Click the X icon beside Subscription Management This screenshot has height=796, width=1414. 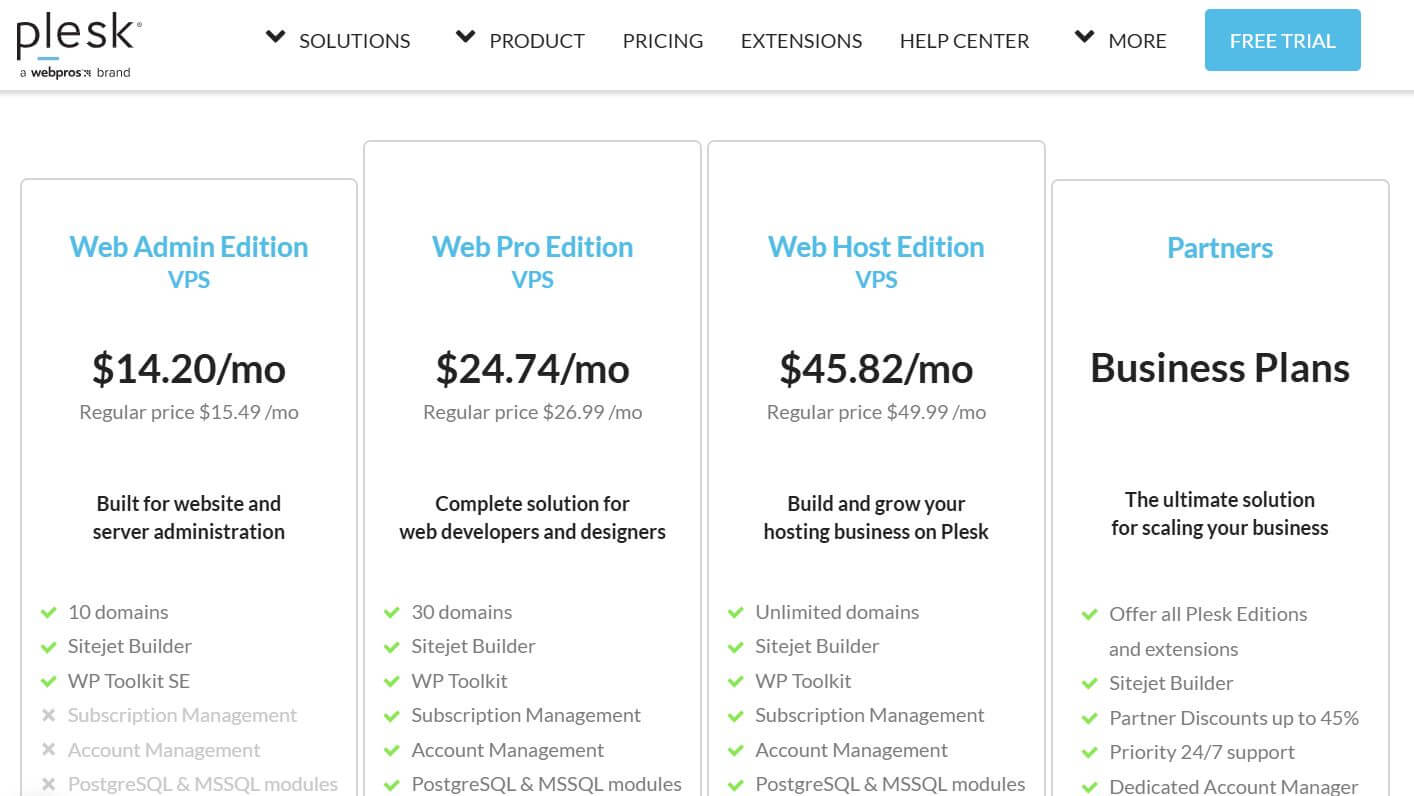[46, 714]
